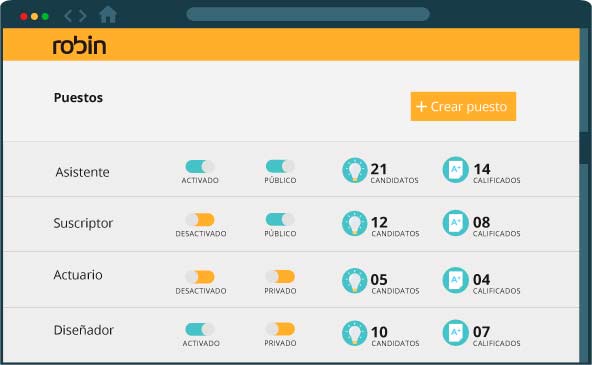Disable the Activado switch for Diseñador
The image size is (592, 365).
click(200, 329)
